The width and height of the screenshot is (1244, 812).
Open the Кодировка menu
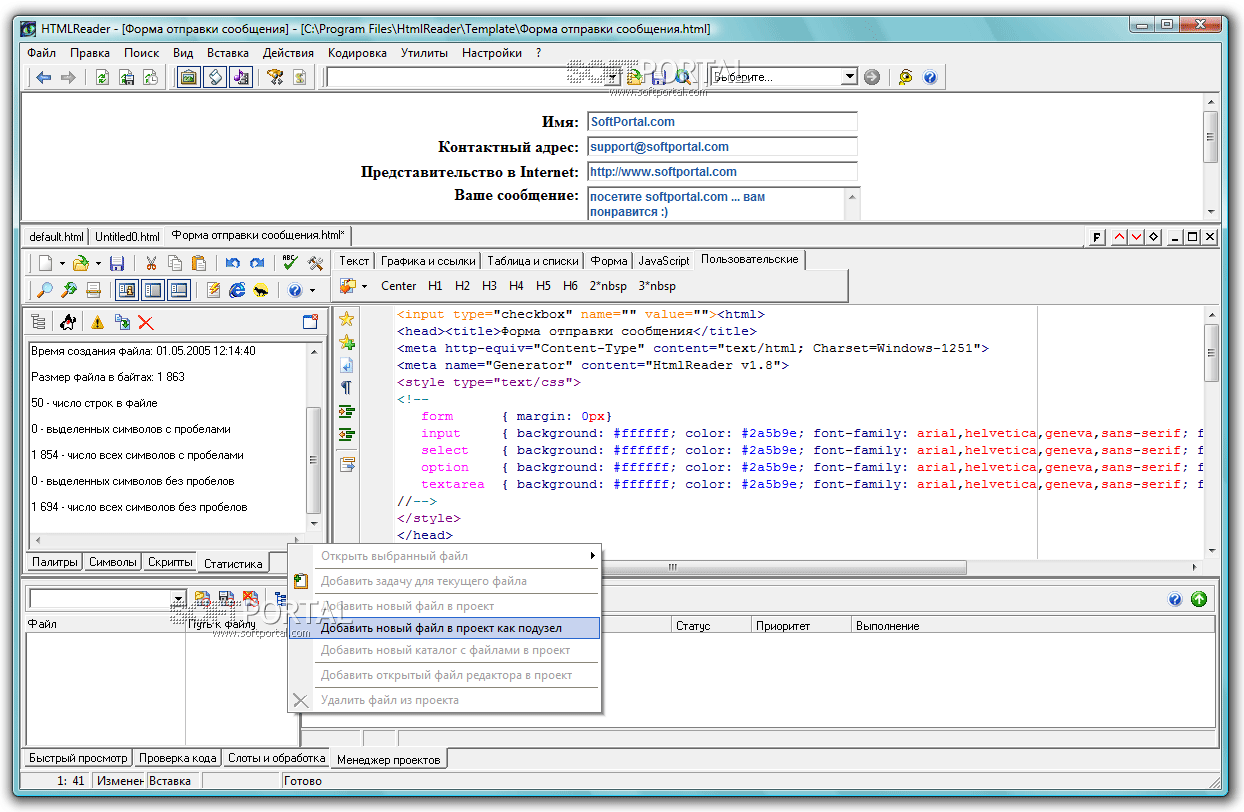click(x=357, y=53)
